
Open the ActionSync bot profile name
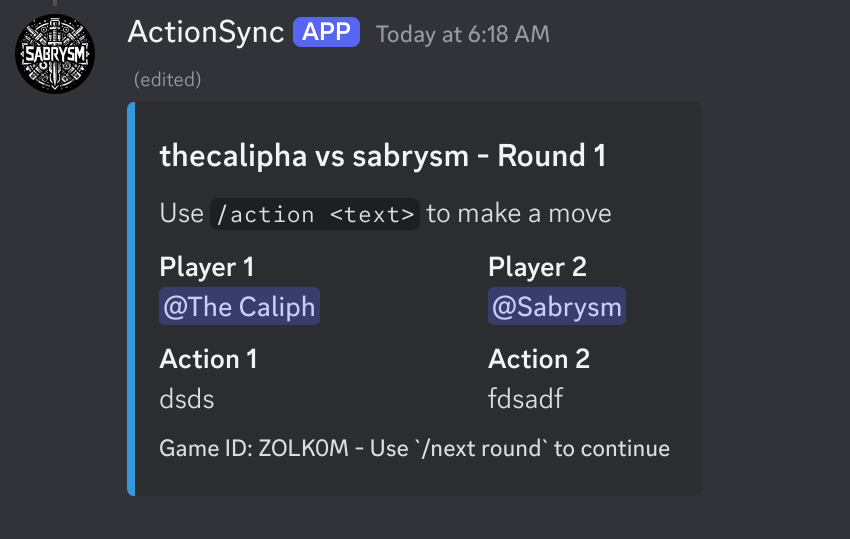205,32
